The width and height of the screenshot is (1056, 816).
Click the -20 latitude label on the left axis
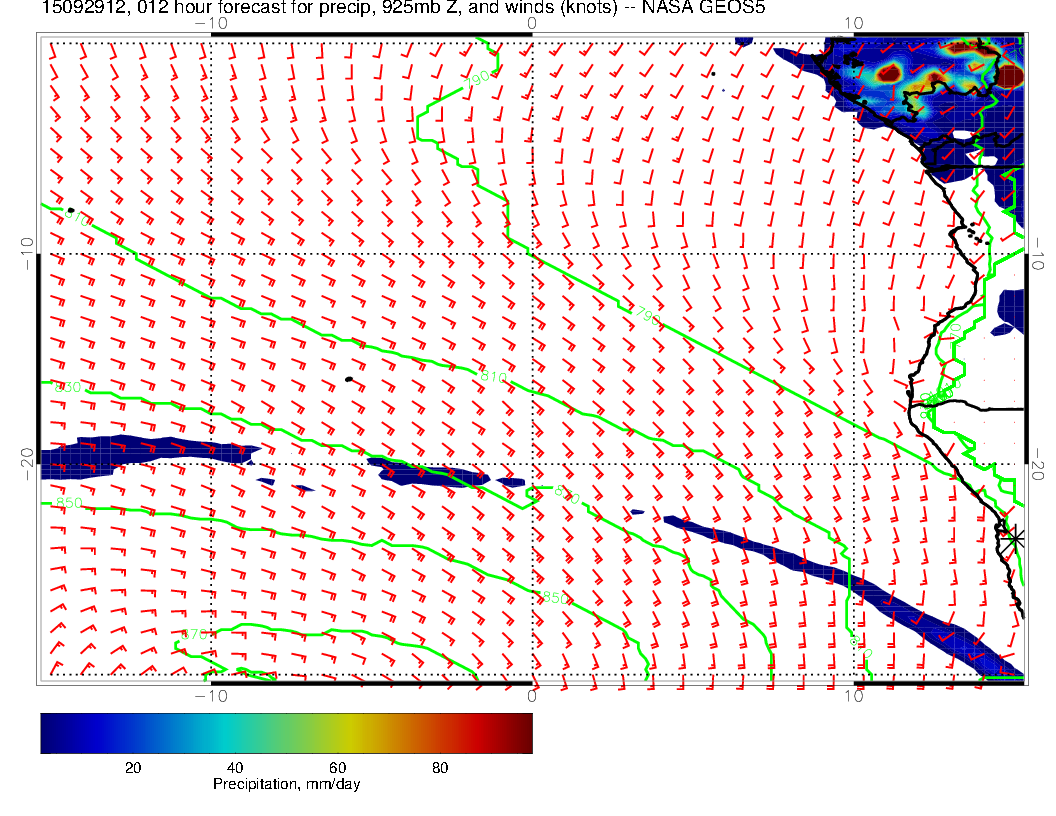coord(26,464)
